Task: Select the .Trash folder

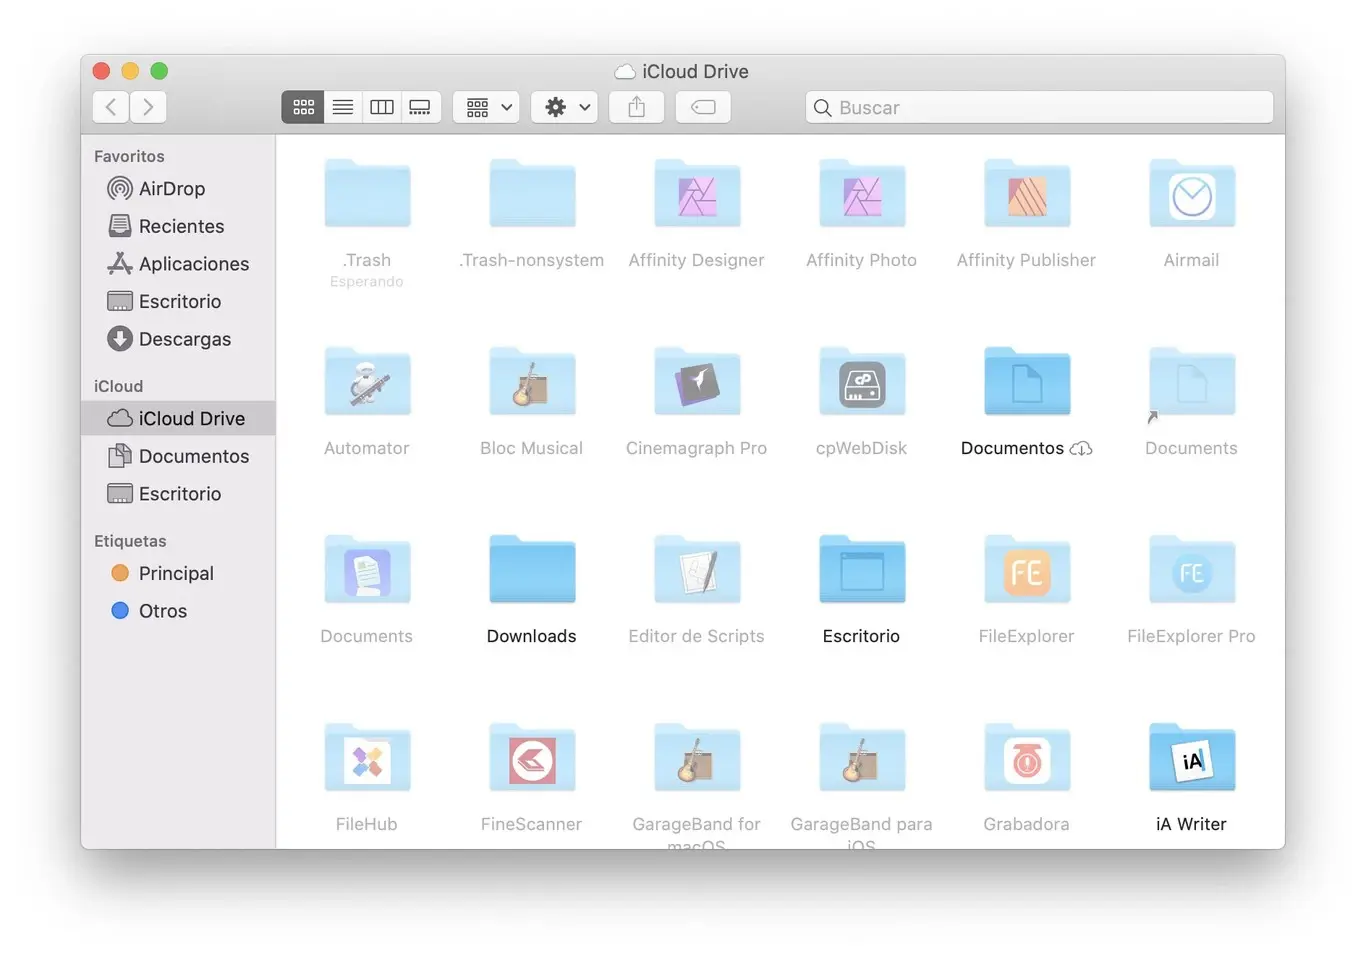Action: pyautogui.click(x=367, y=194)
